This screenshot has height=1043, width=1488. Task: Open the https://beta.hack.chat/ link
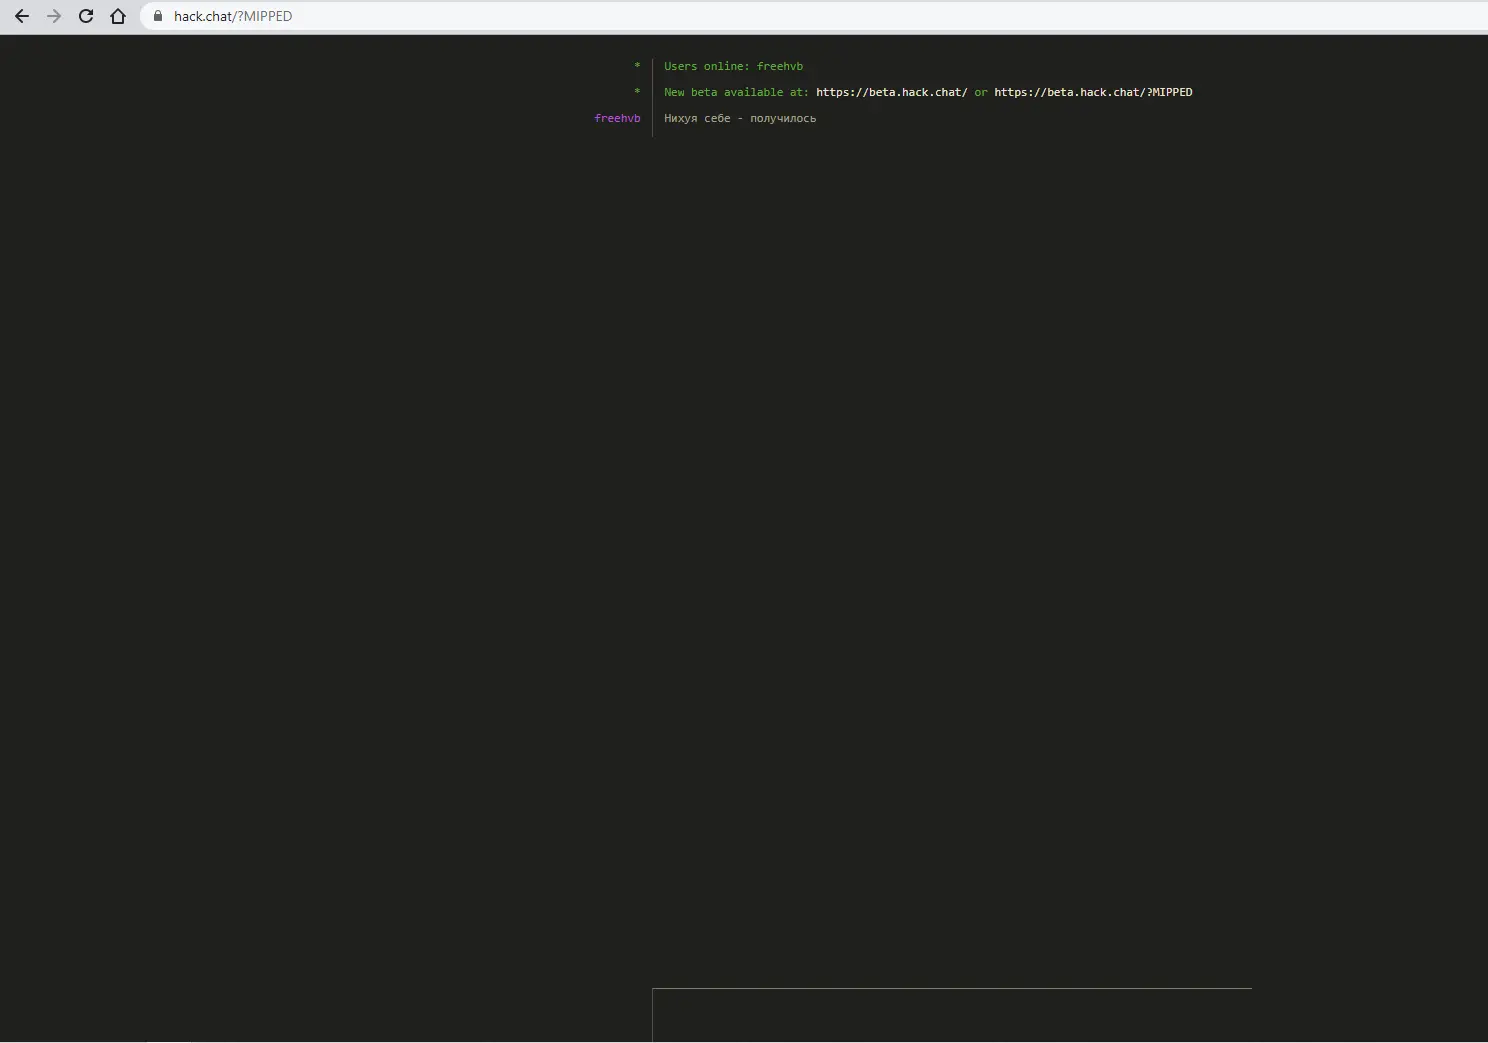click(x=891, y=92)
